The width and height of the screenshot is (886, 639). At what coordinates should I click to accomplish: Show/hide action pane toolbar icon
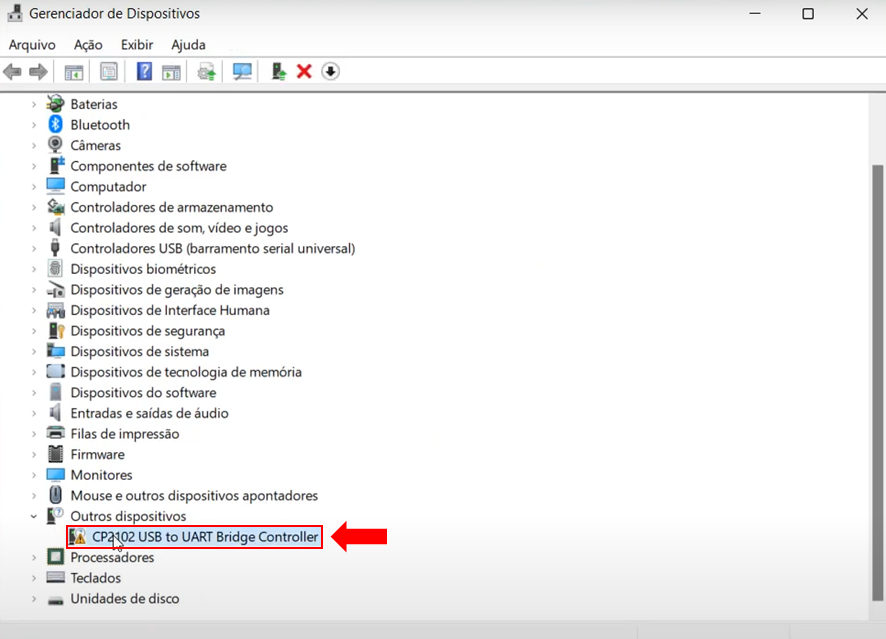click(171, 72)
